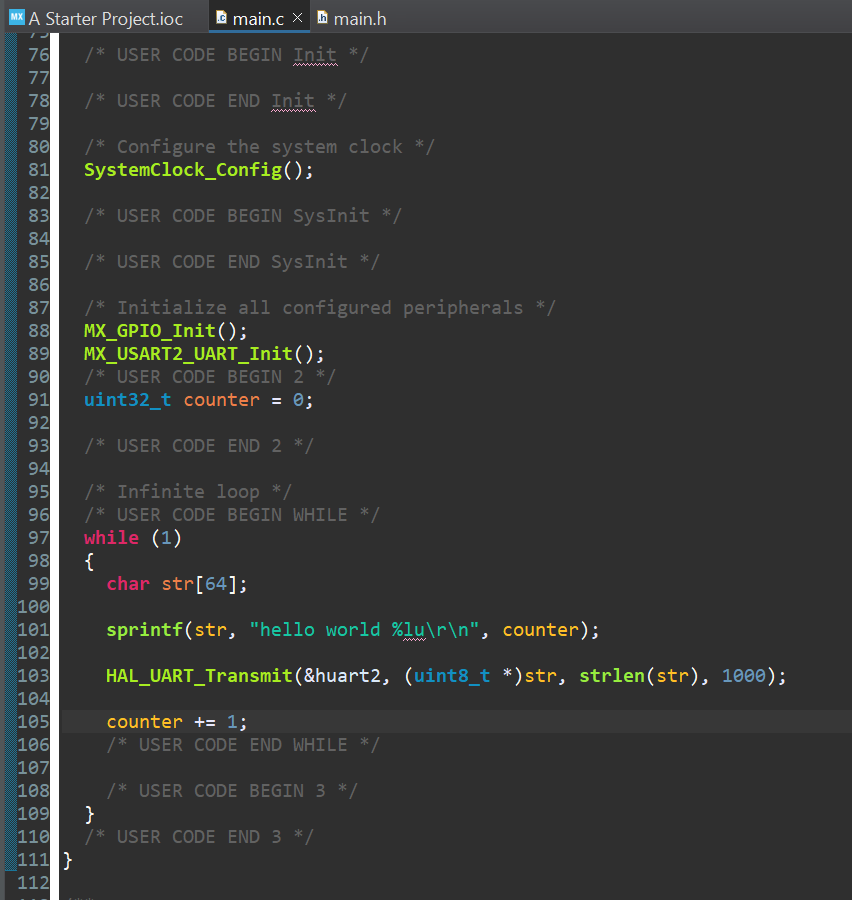
Task: Click the header file icon on main.h tab
Action: click(x=322, y=18)
